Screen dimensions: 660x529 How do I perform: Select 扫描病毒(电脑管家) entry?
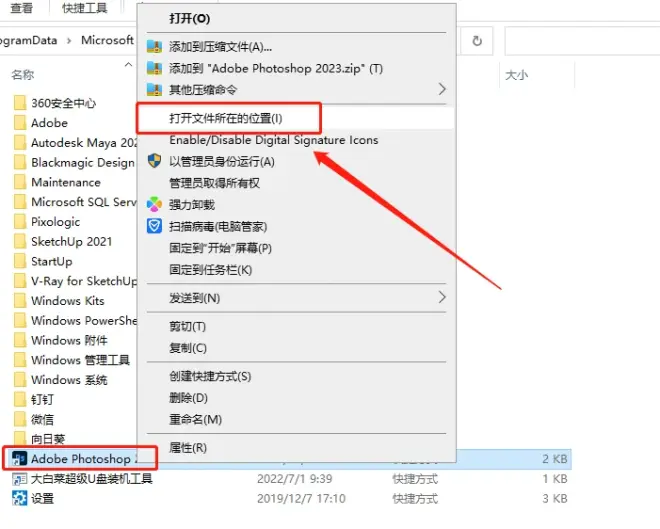coord(218,226)
